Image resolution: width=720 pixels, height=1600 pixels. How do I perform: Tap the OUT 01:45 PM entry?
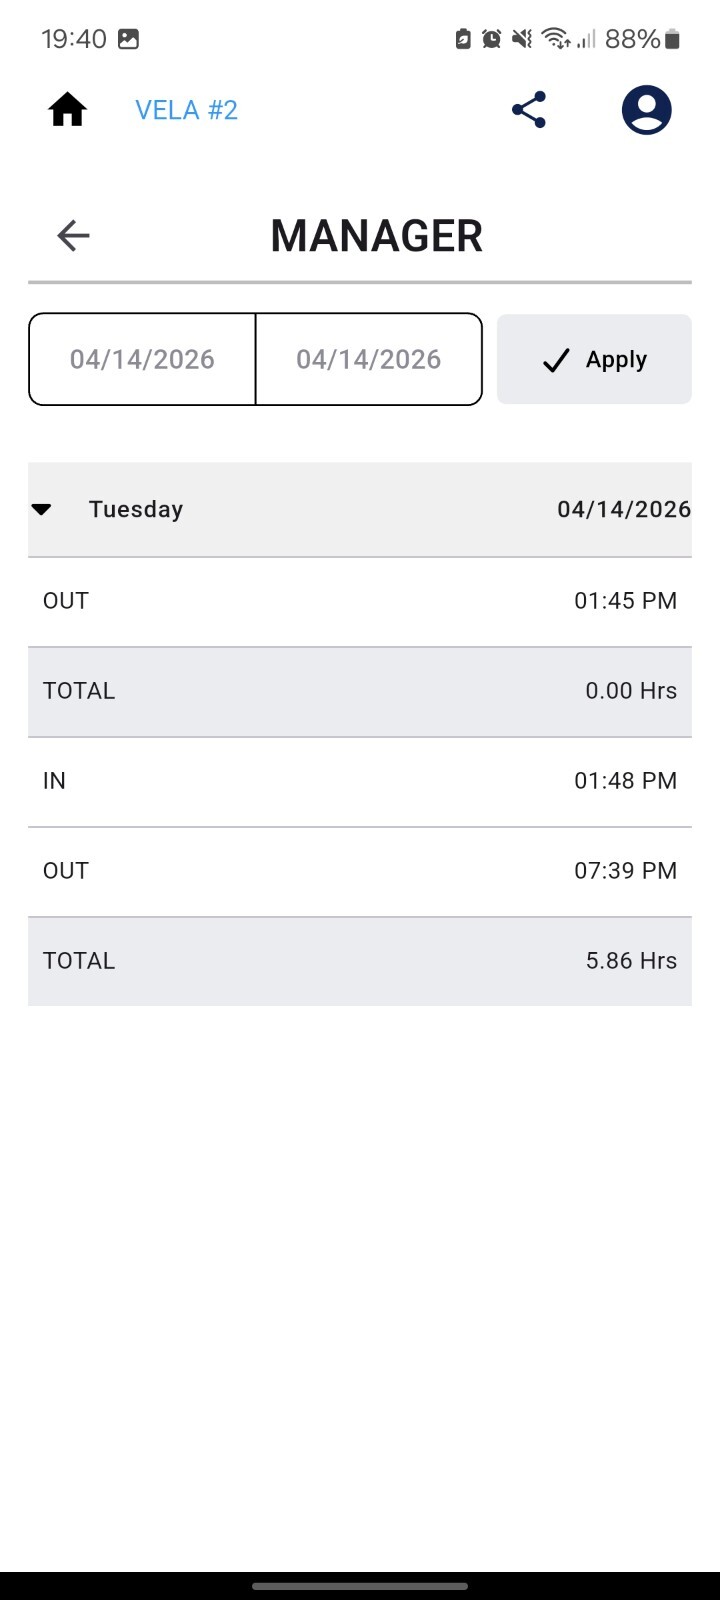tap(360, 602)
